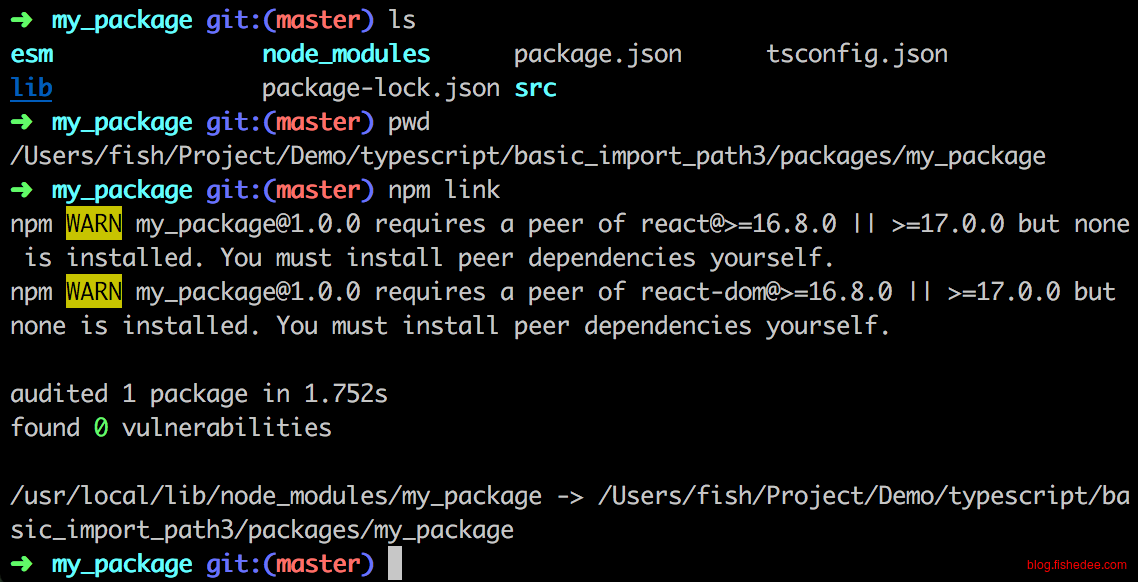This screenshot has height=582, width=1138.
Task: Click the green 0 vulnerabilities count
Action: click(101, 427)
